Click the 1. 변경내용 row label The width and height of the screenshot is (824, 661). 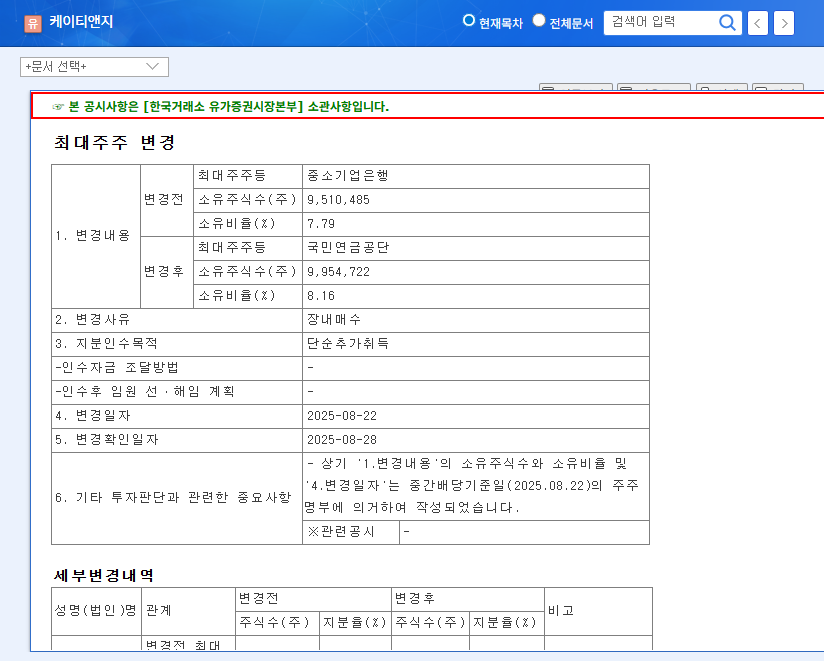click(x=92, y=235)
